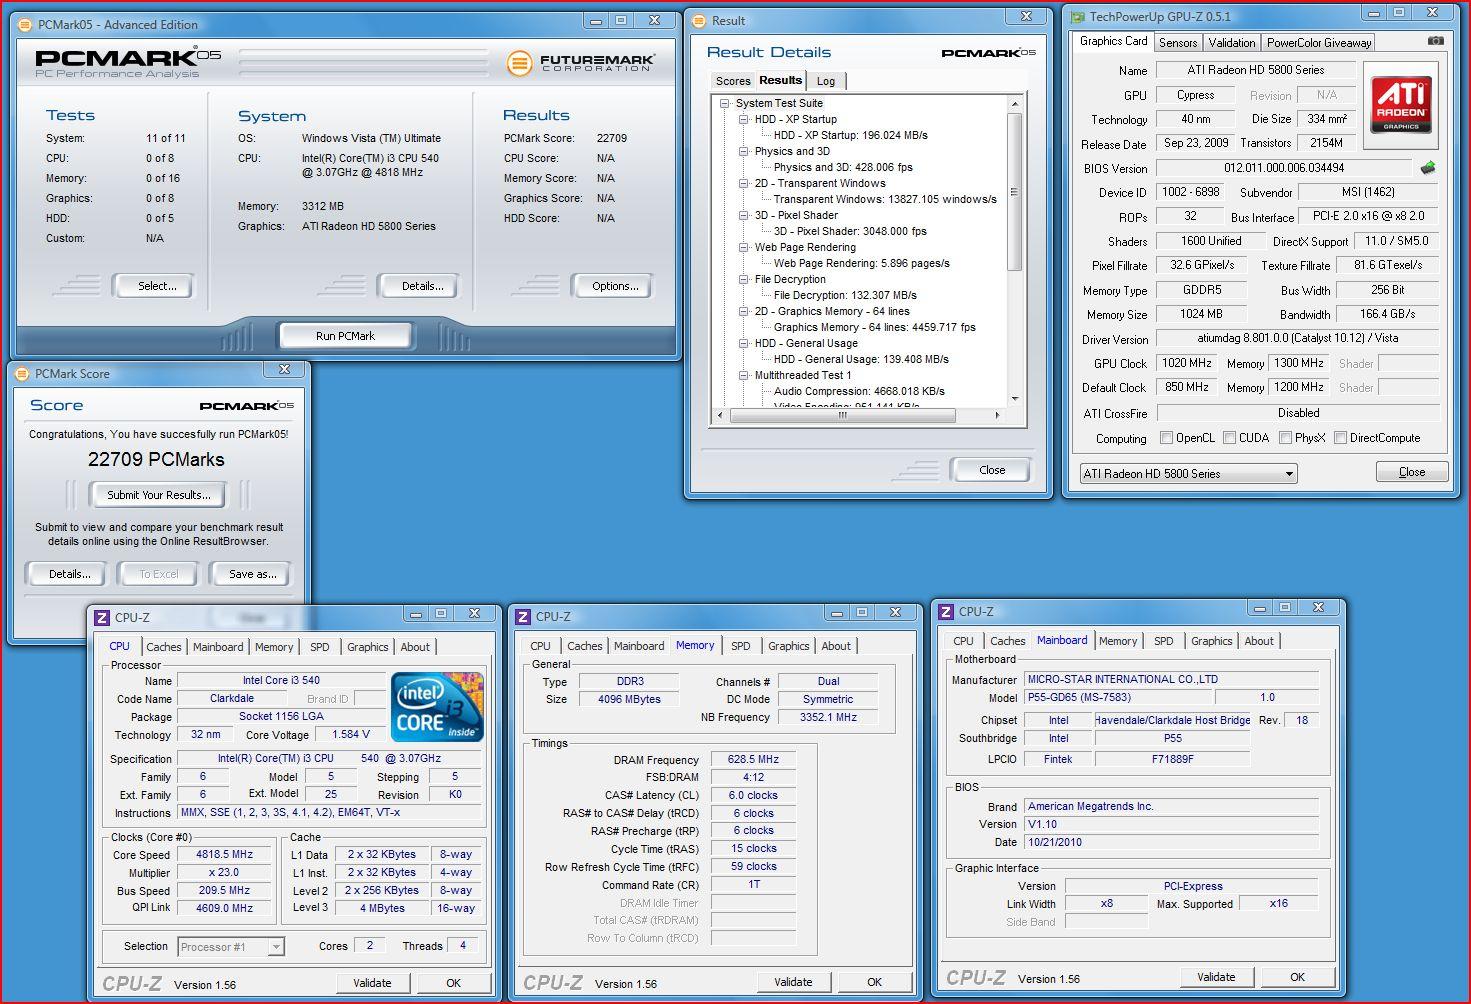Click the To Excel button
Image resolution: width=1471 pixels, height=1004 pixels.
click(x=159, y=574)
